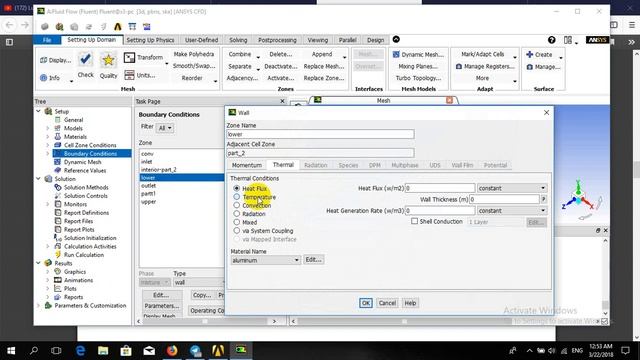Select the Radiation thermal condition
This screenshot has height=360, width=640.
click(x=237, y=213)
